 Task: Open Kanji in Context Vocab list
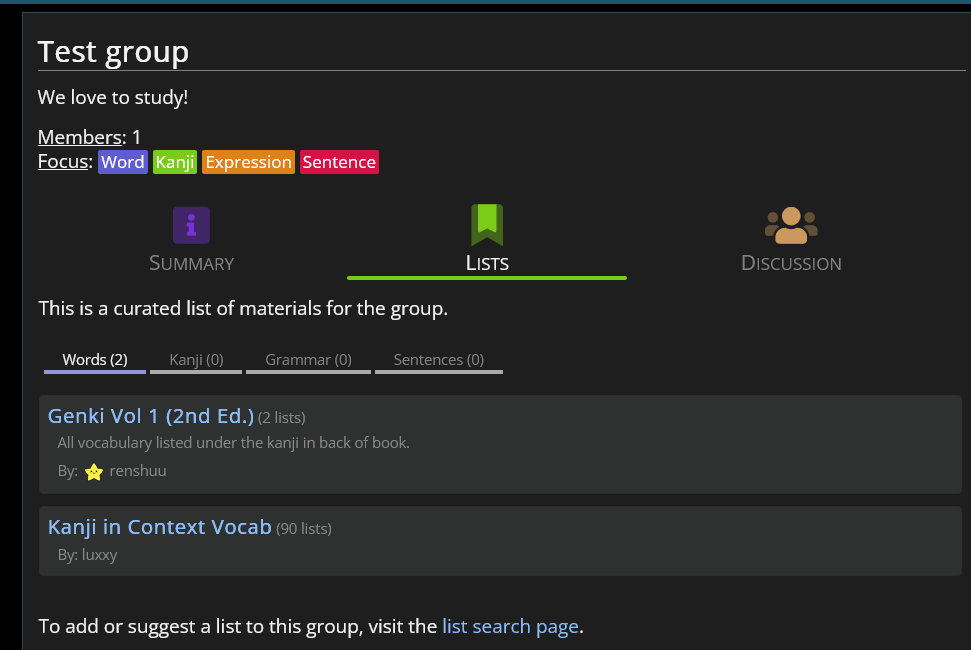160,527
